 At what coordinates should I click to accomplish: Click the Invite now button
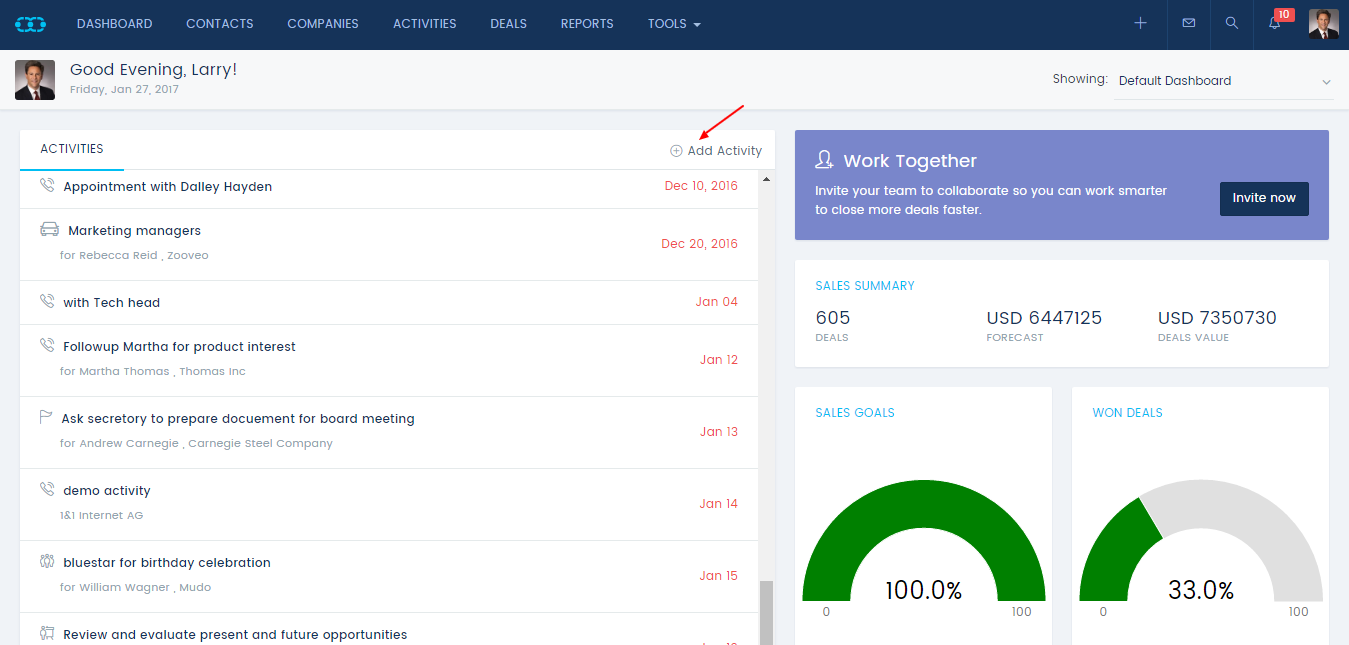click(1264, 198)
